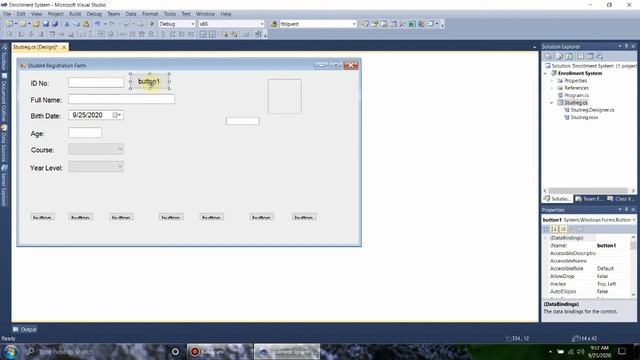Select Studreg.Designer.cs in Solution Explorer
The height and width of the screenshot is (360, 640).
tap(592, 110)
